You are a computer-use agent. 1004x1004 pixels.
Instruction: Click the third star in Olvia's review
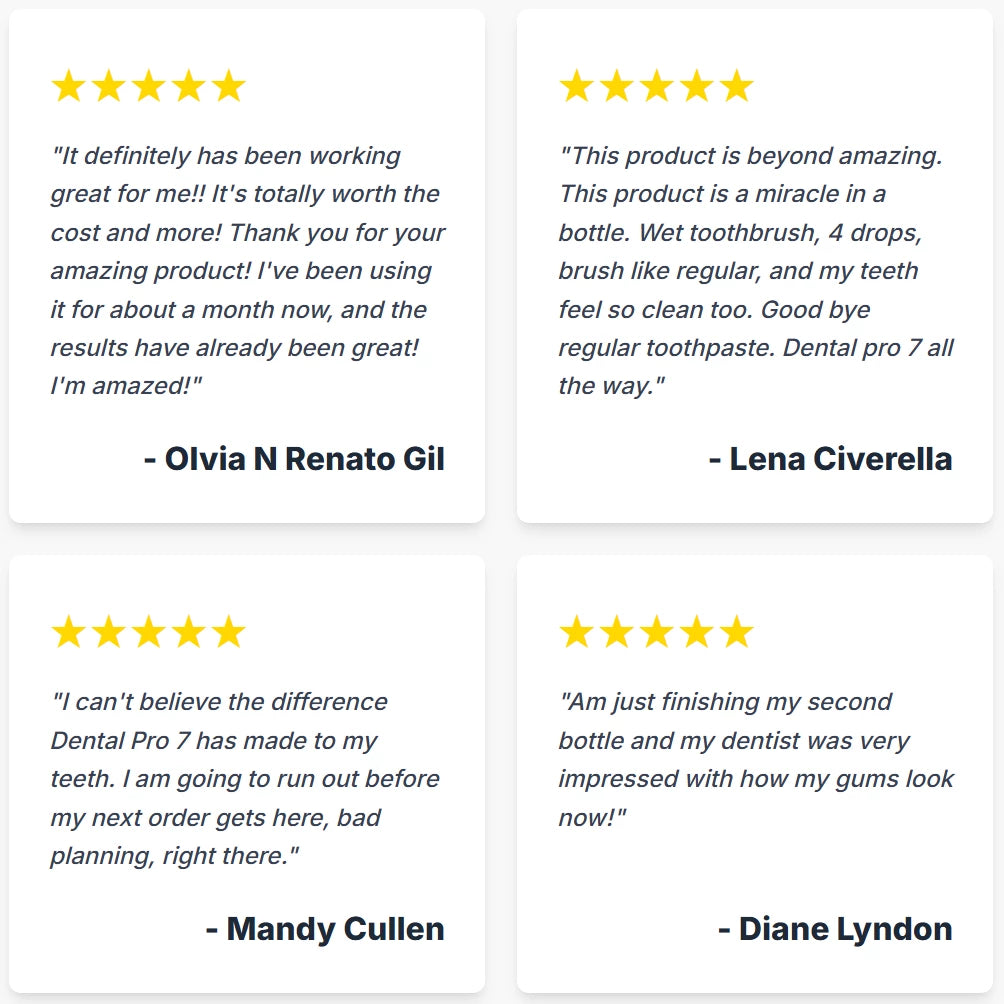point(148,87)
